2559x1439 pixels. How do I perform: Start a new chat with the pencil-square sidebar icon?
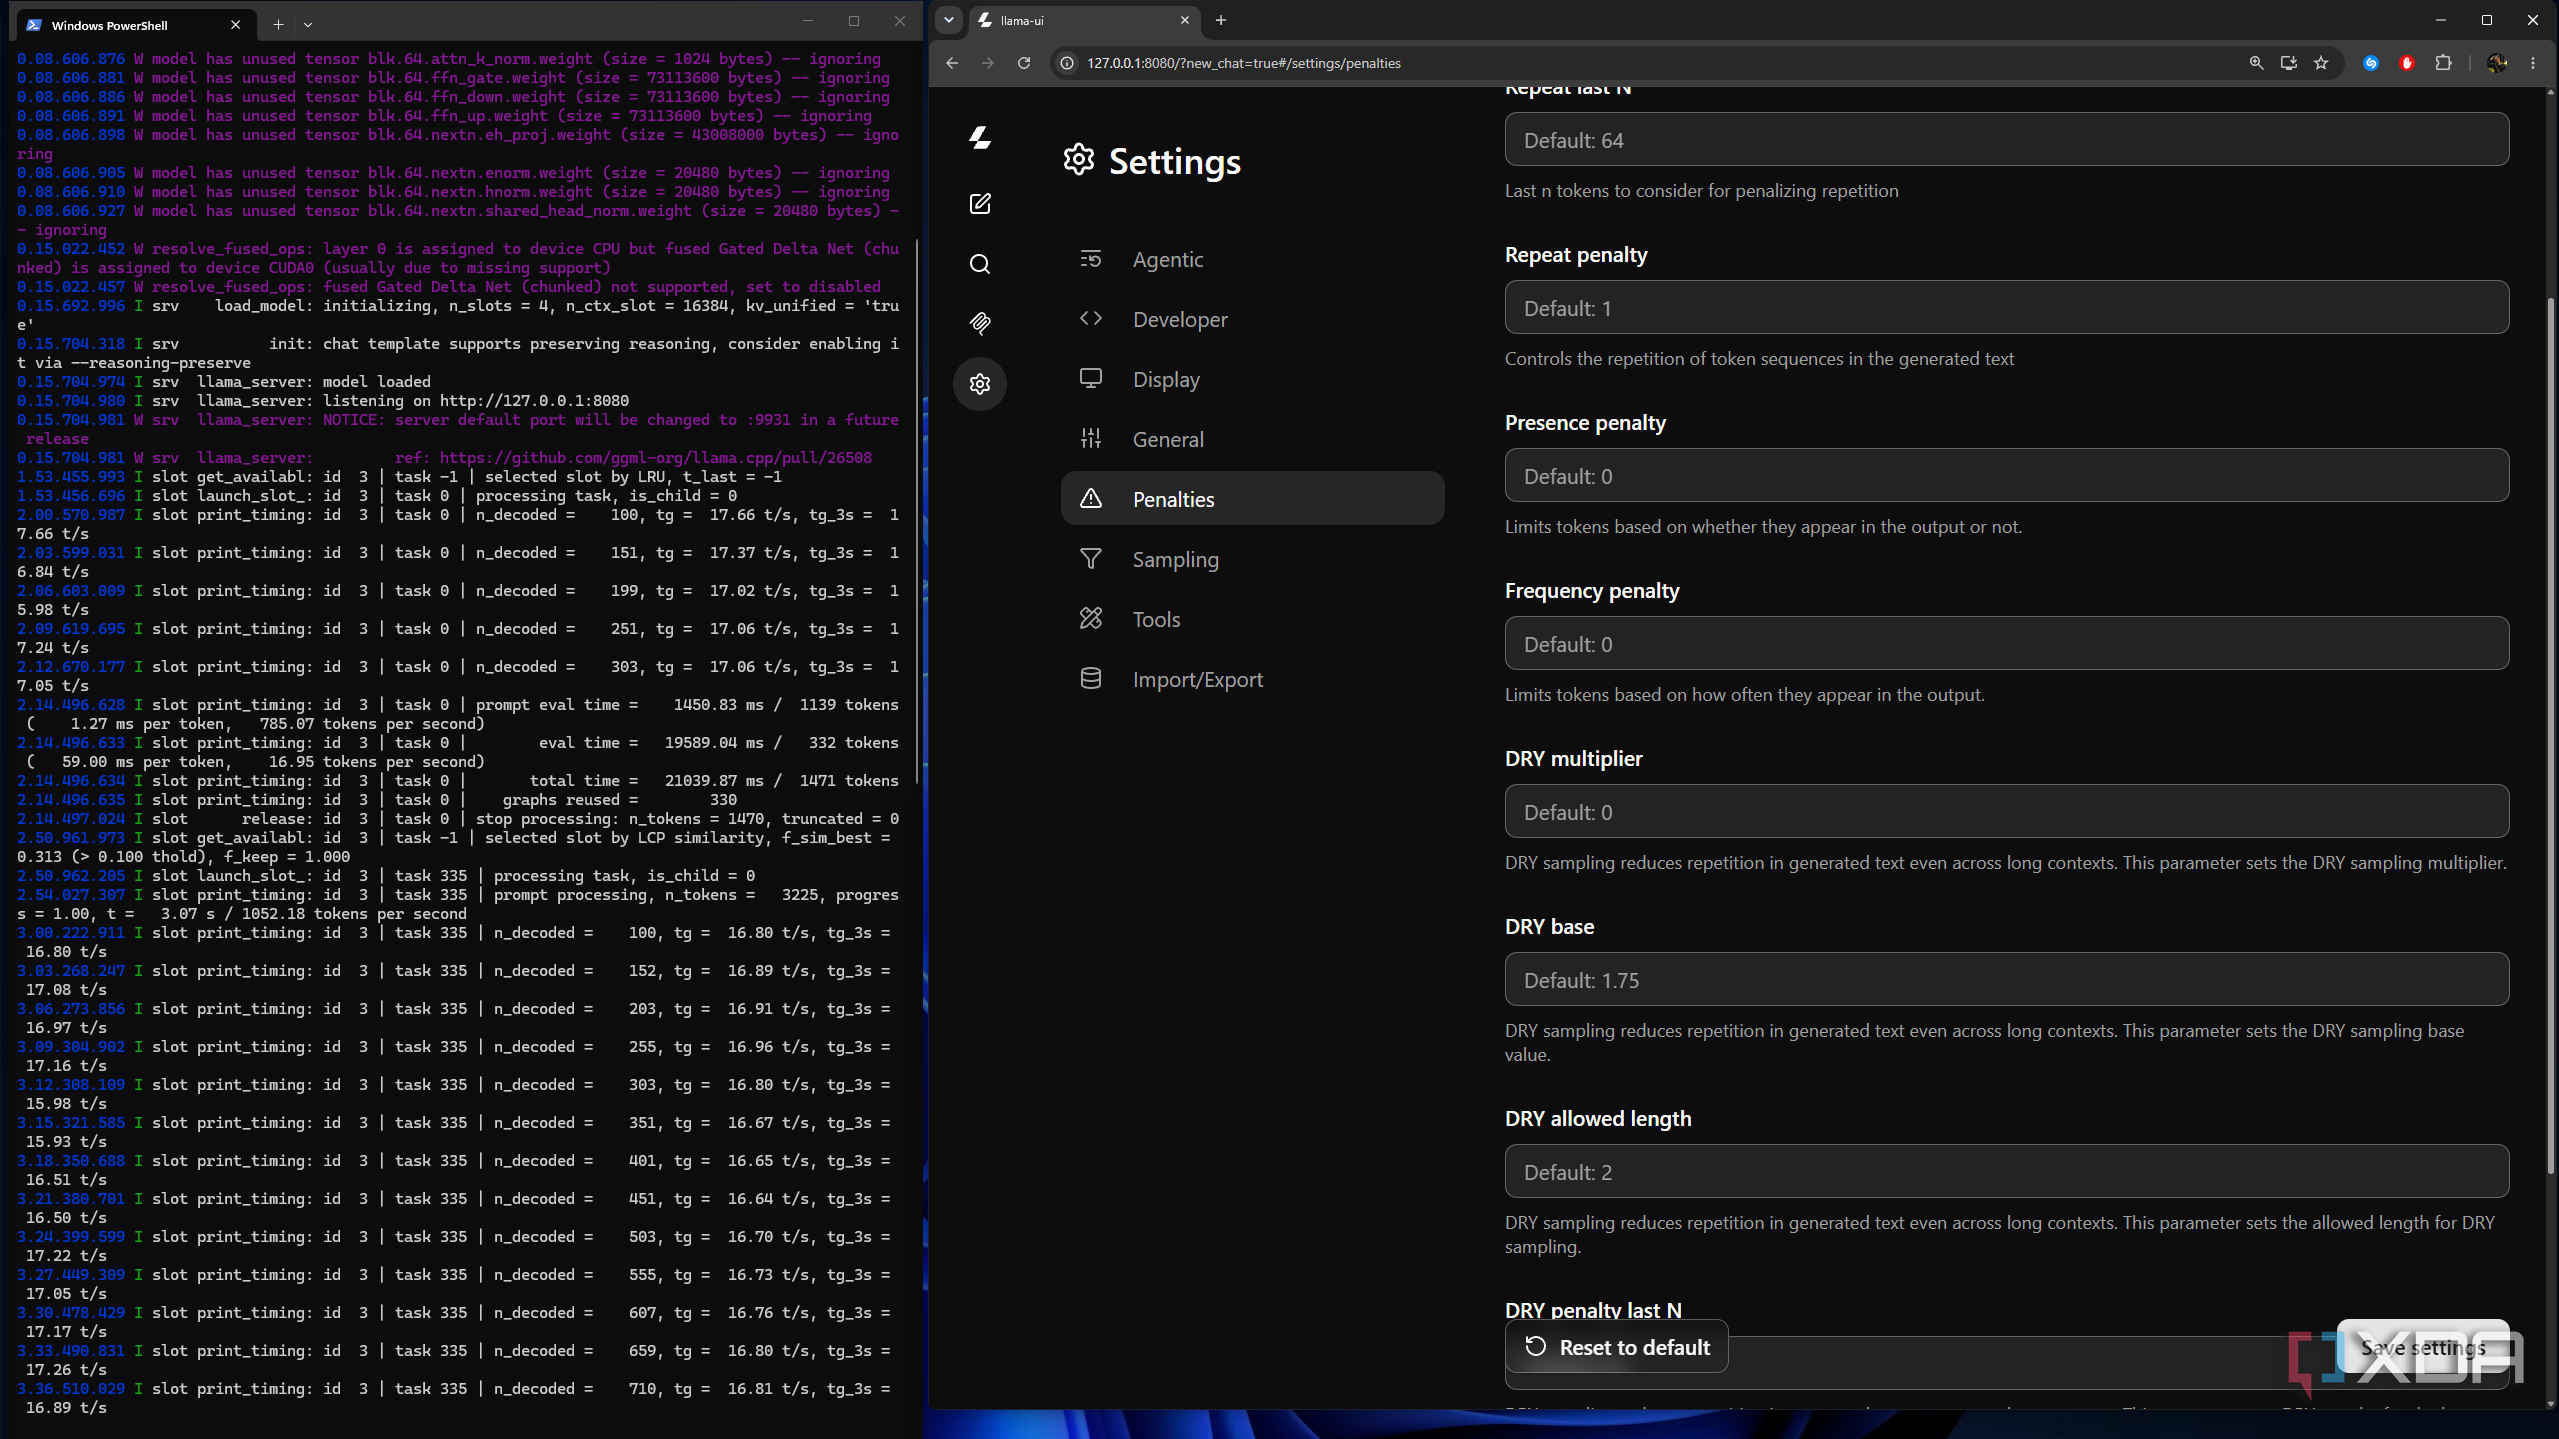980,204
